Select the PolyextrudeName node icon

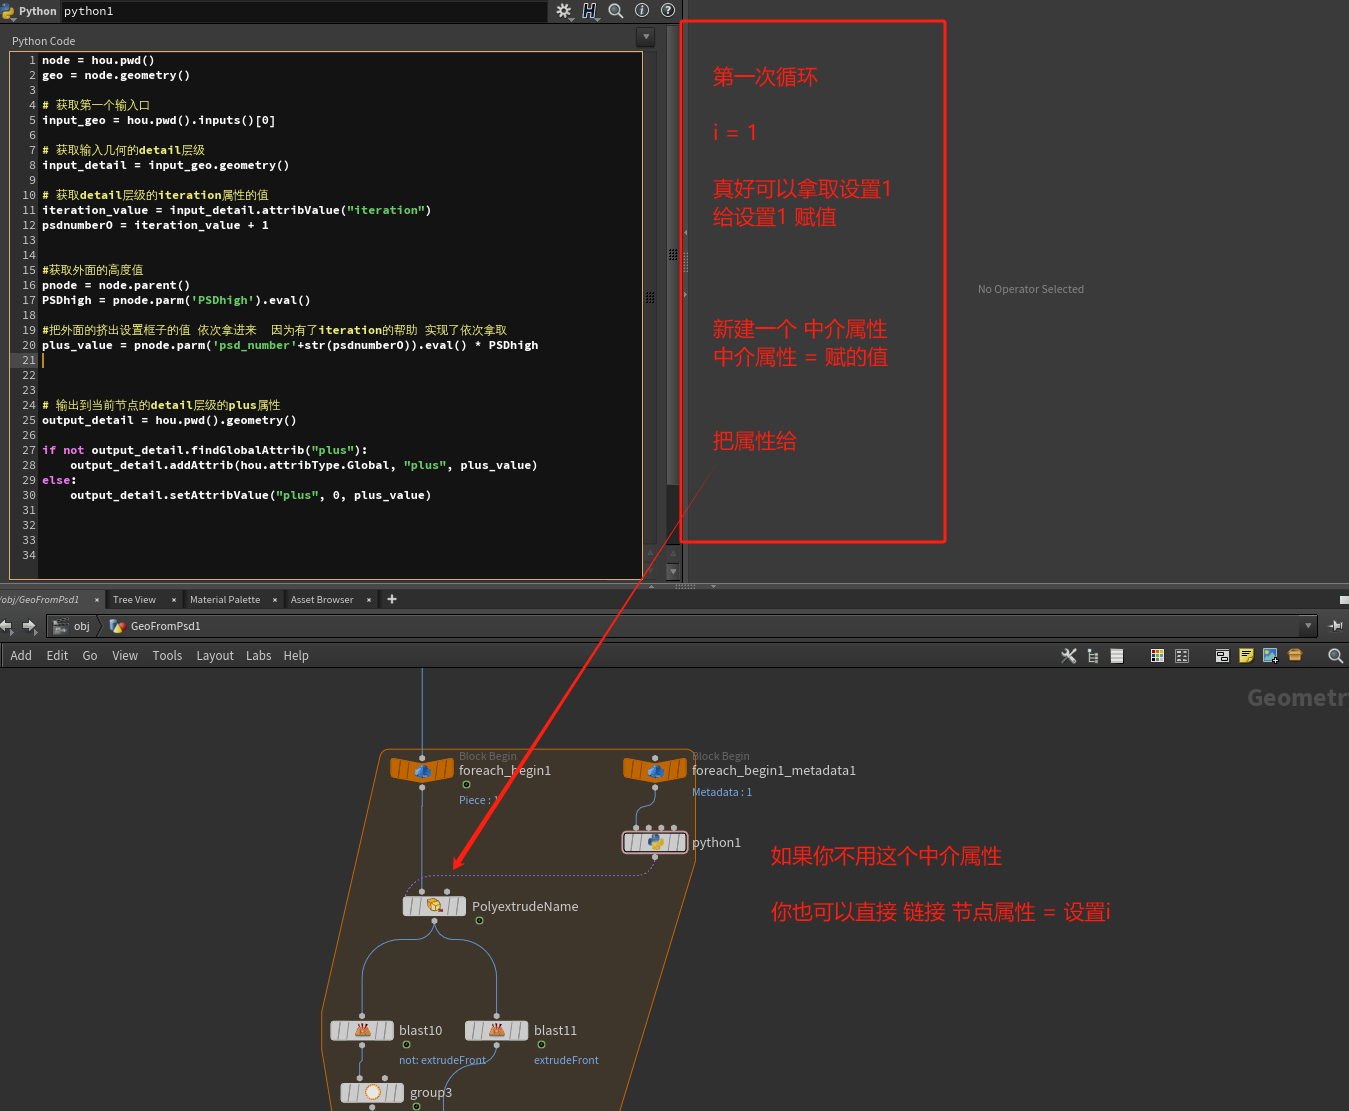434,906
